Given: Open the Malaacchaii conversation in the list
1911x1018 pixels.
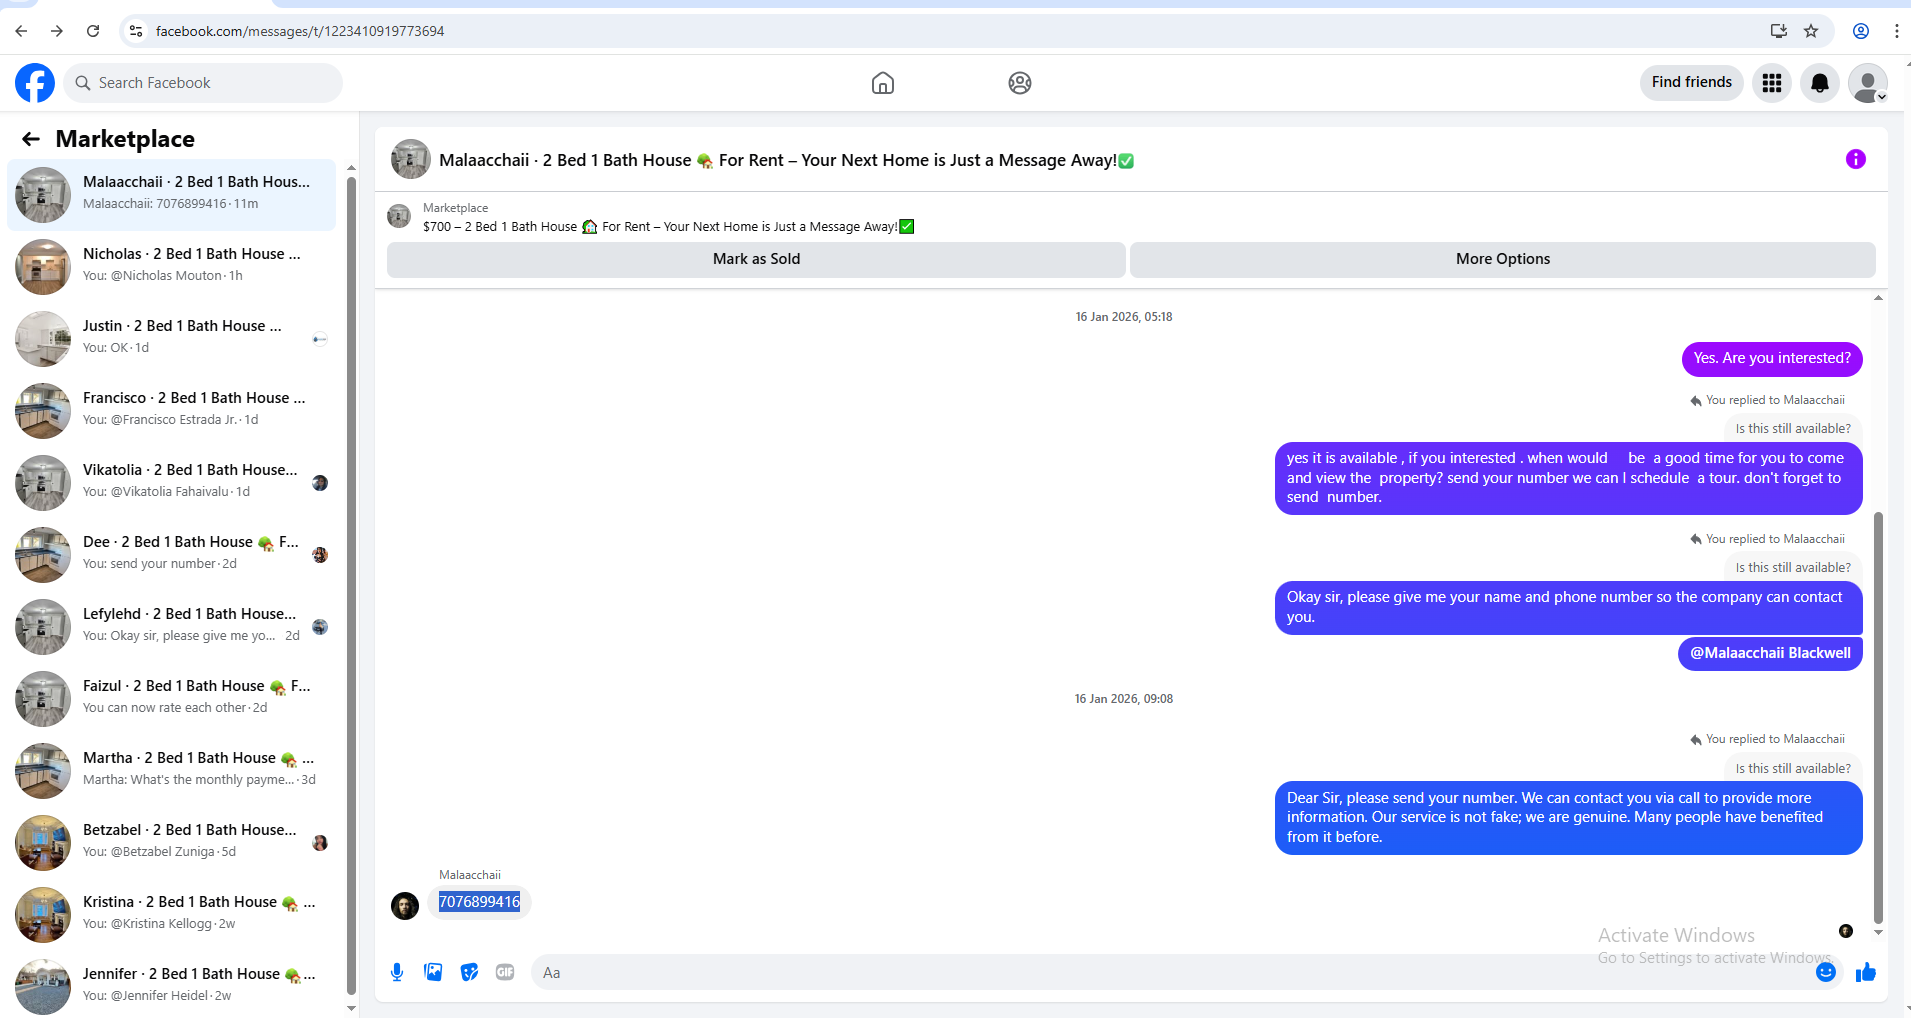Looking at the screenshot, I should (172, 195).
